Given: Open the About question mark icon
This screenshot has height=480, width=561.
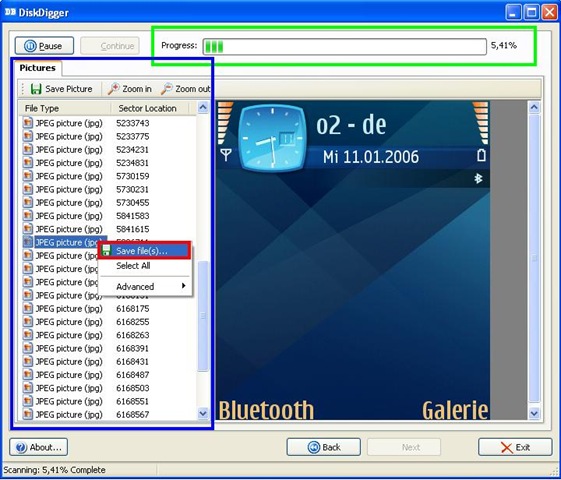Looking at the screenshot, I should pyautogui.click(x=21, y=447).
